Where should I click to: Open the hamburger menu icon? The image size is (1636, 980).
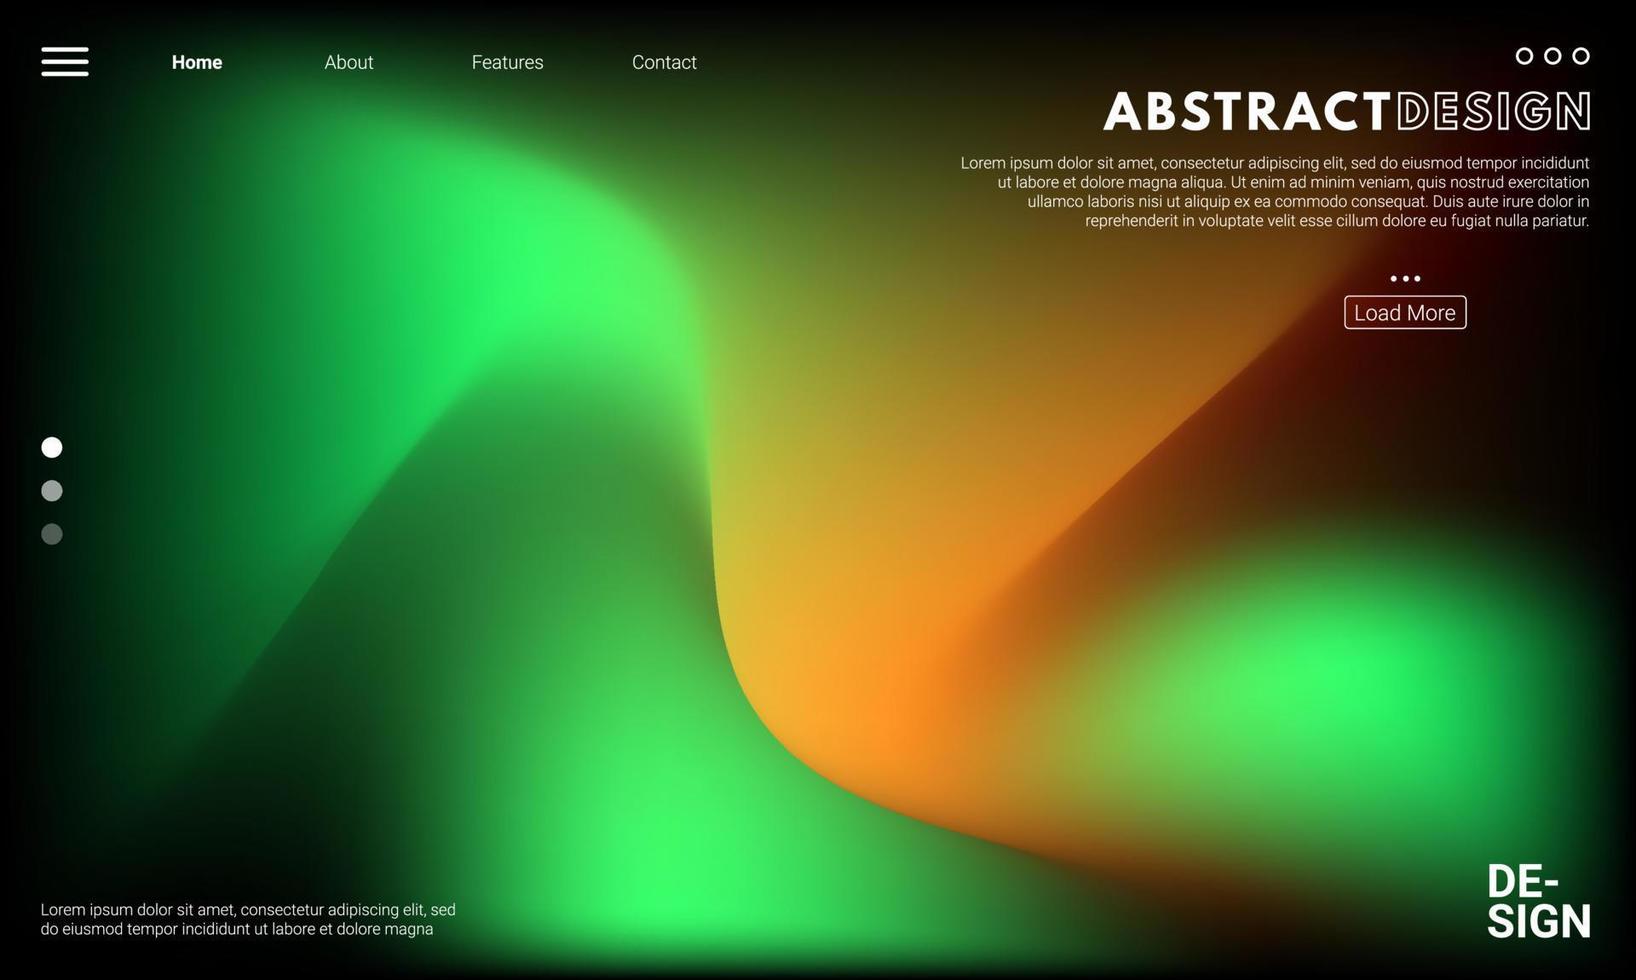coord(65,61)
